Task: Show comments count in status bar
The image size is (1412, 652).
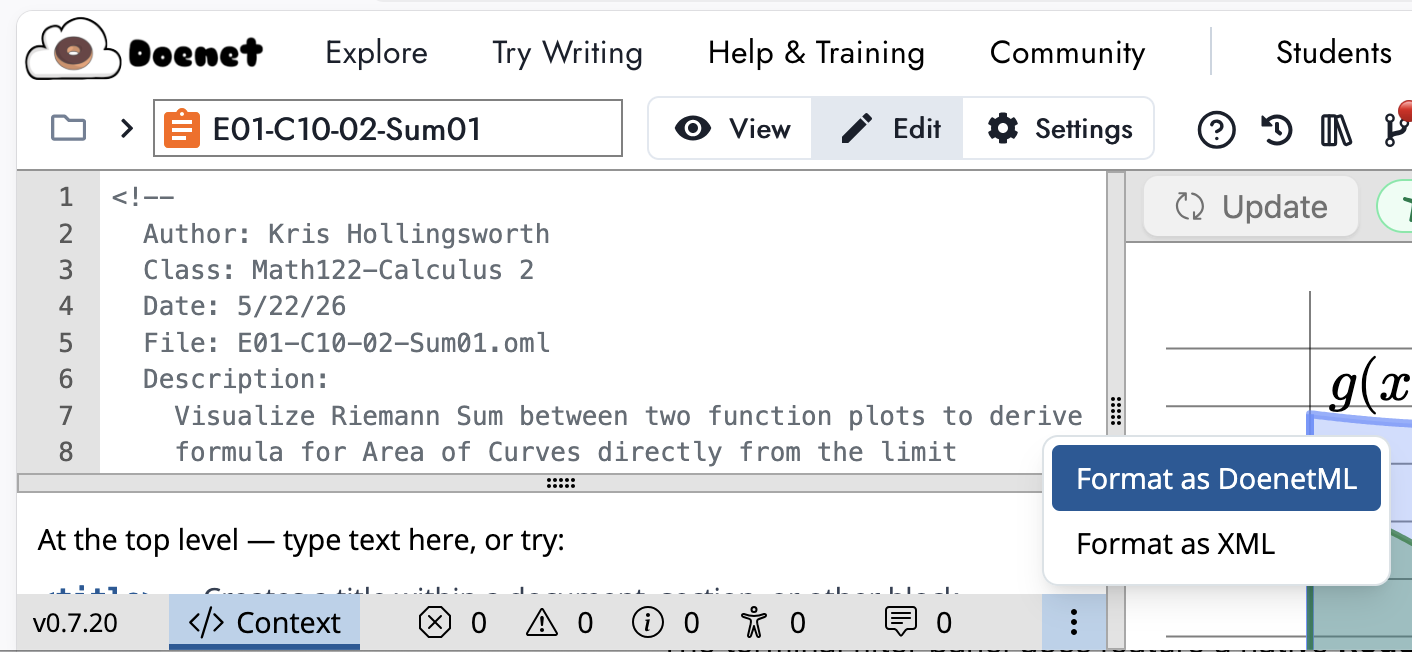Action: coord(918,623)
